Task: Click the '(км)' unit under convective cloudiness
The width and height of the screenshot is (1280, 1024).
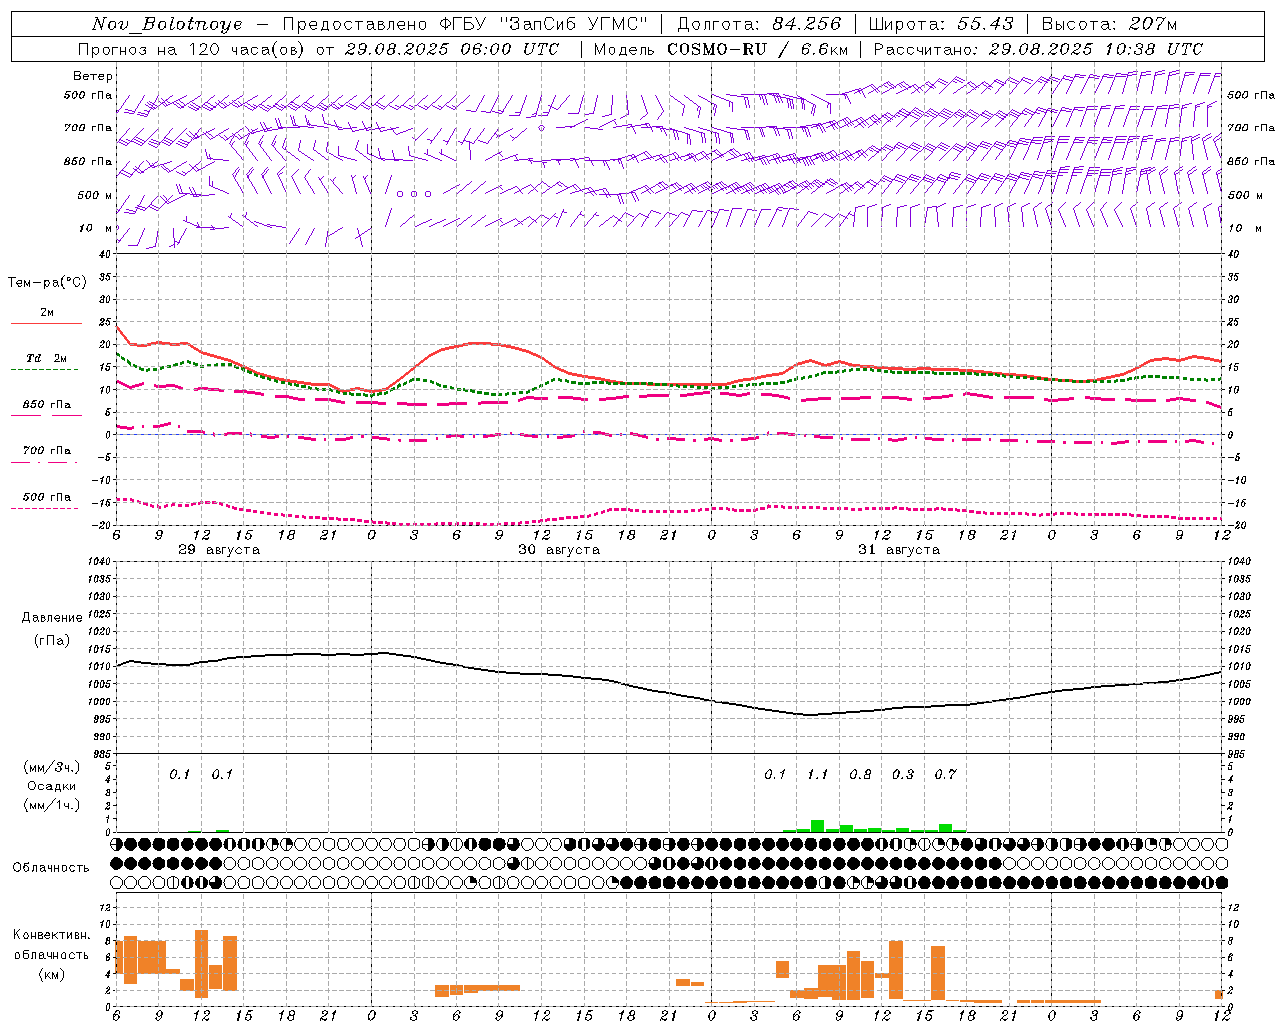Action: point(52,973)
